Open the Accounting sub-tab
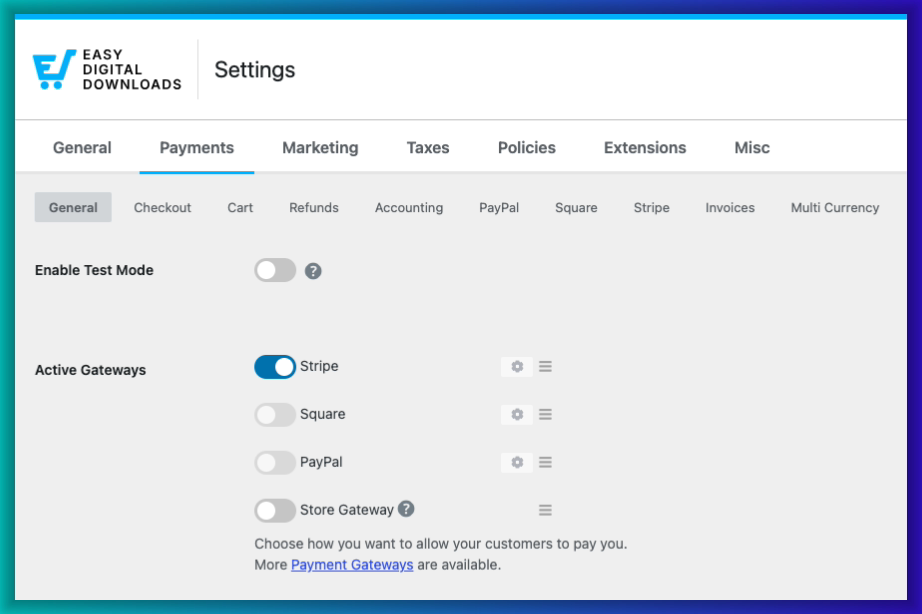The image size is (922, 614). tap(409, 207)
